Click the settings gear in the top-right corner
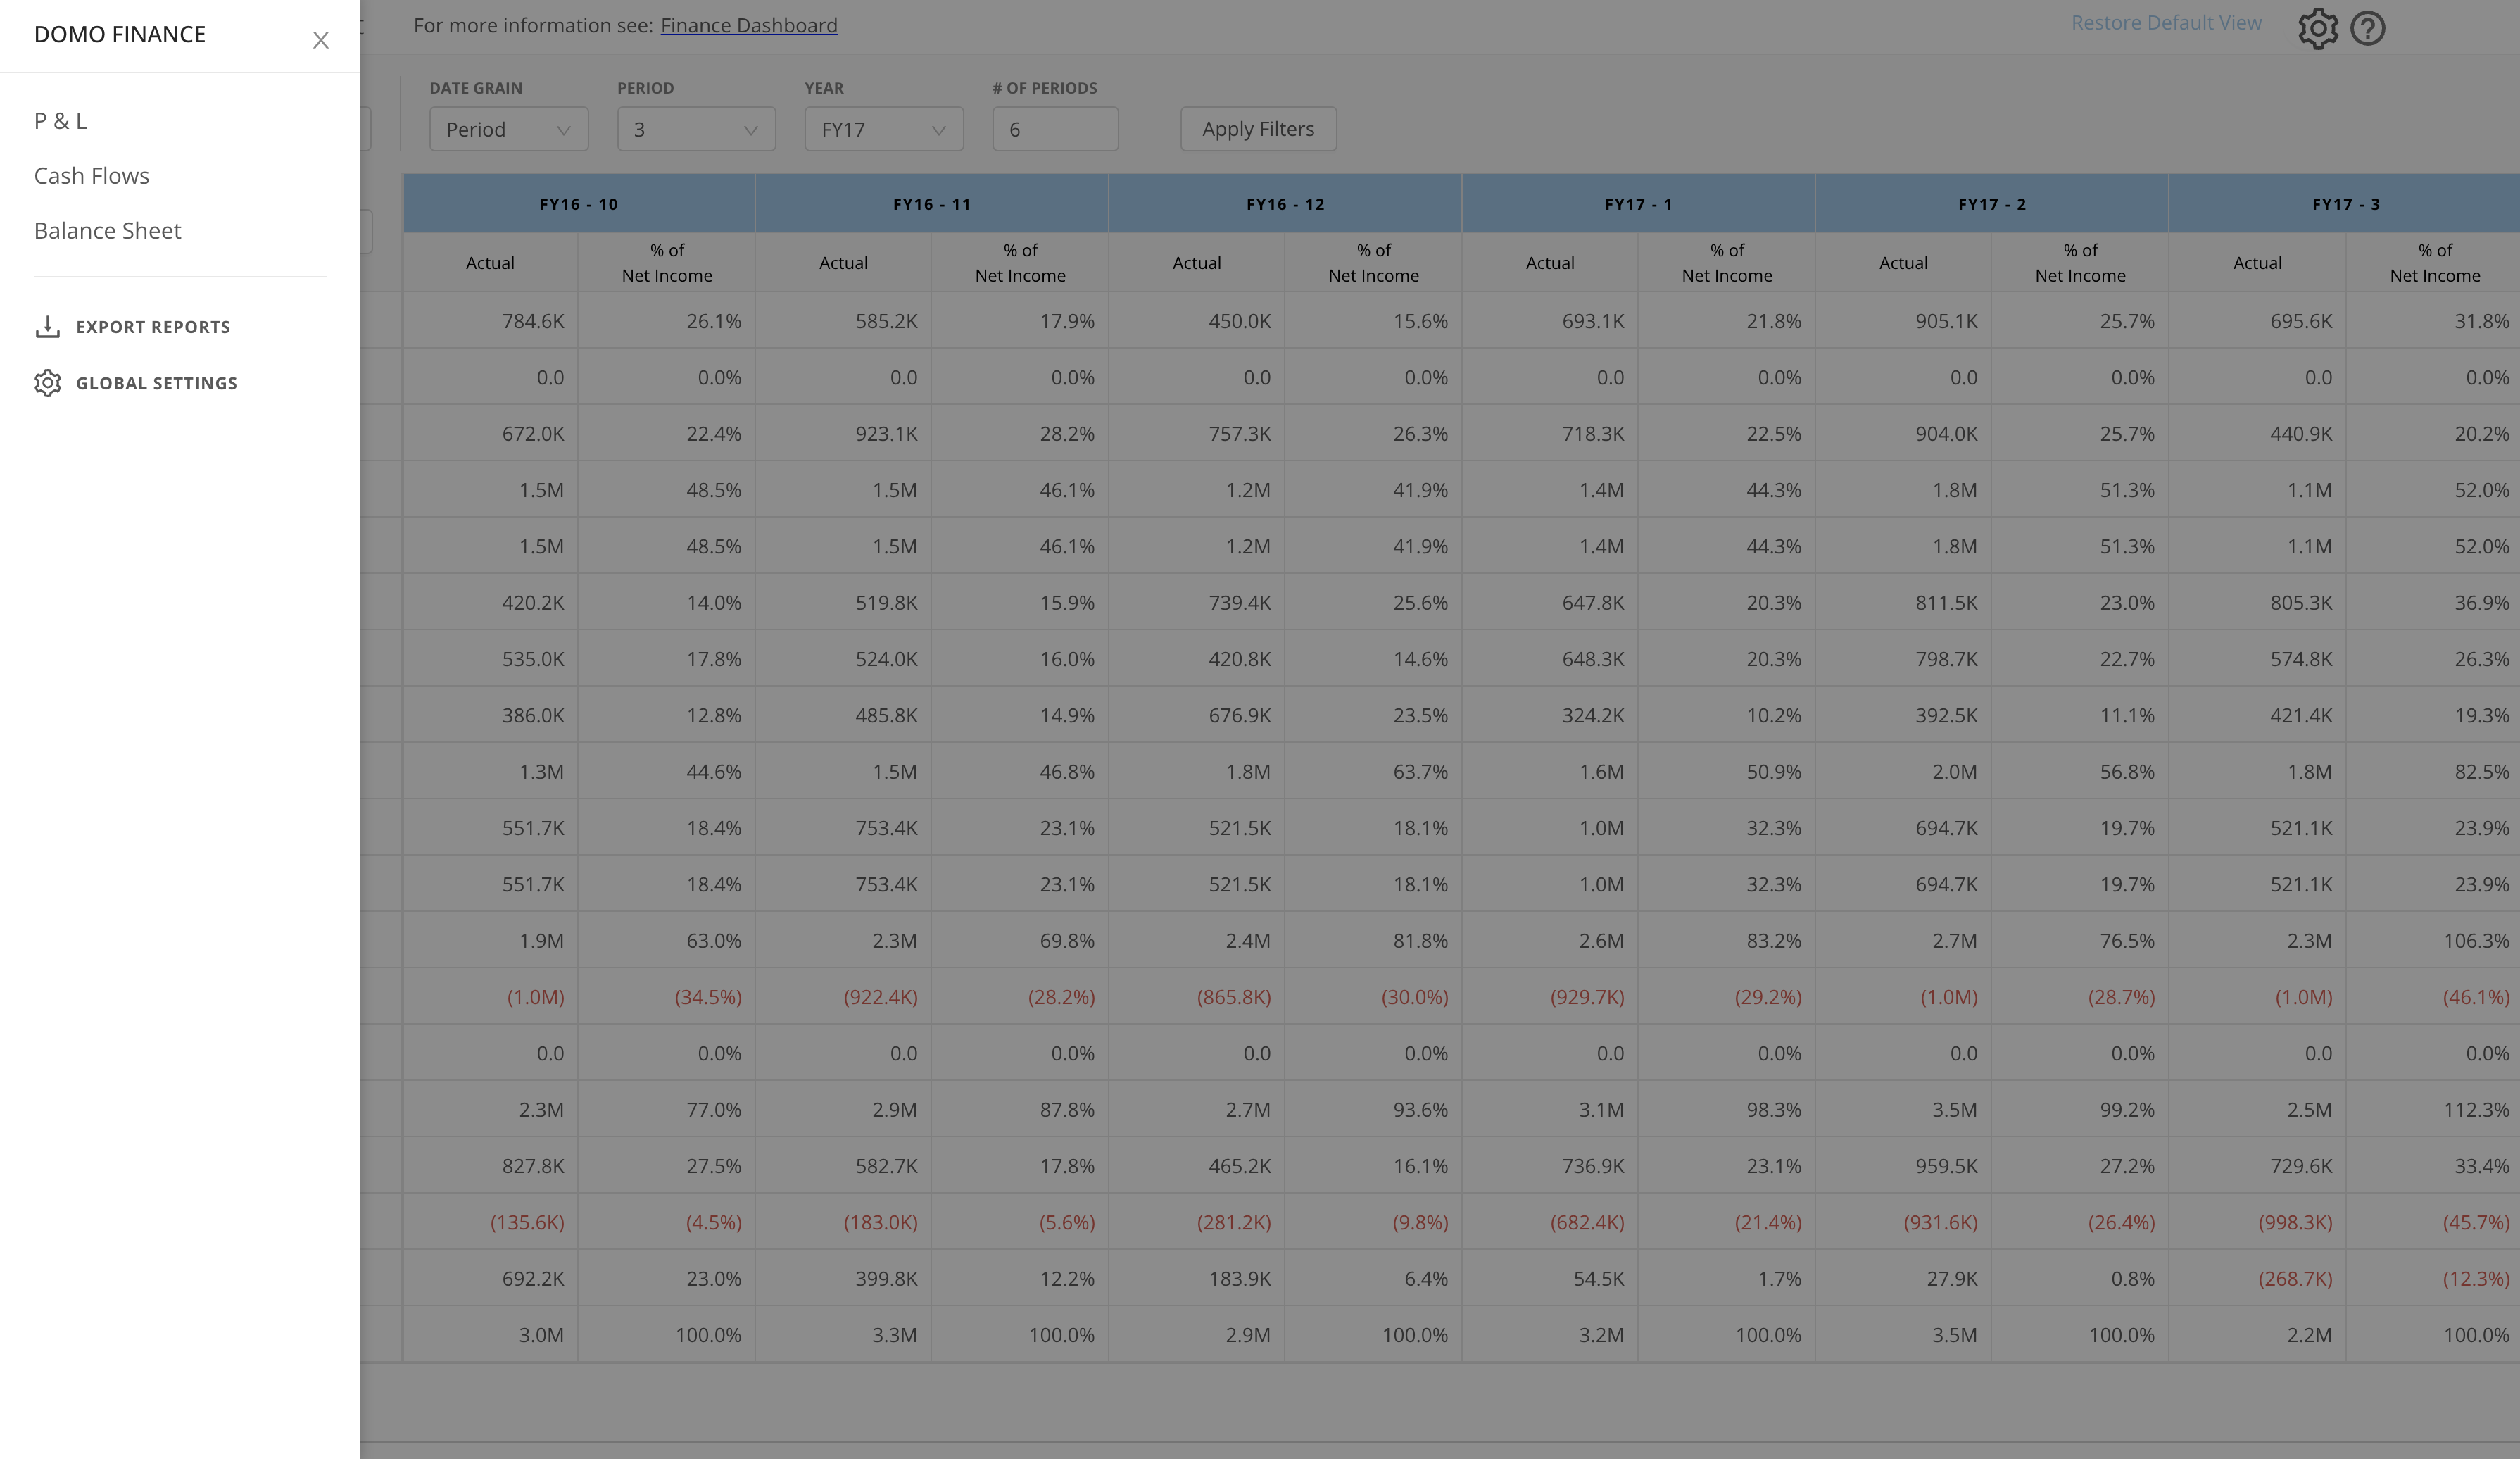2520x1459 pixels. (x=2318, y=28)
